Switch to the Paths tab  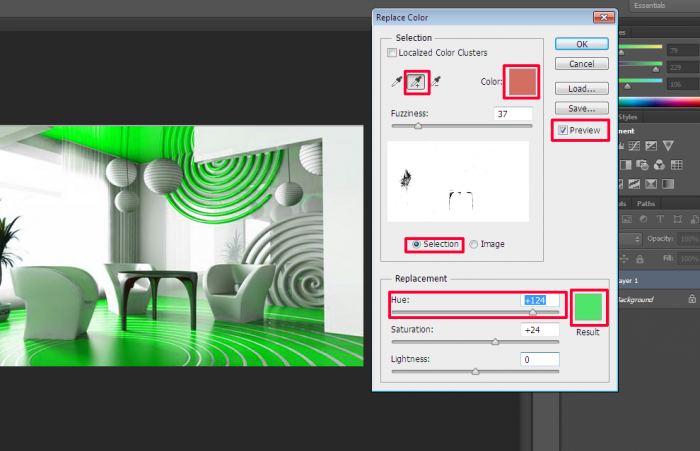(x=646, y=204)
